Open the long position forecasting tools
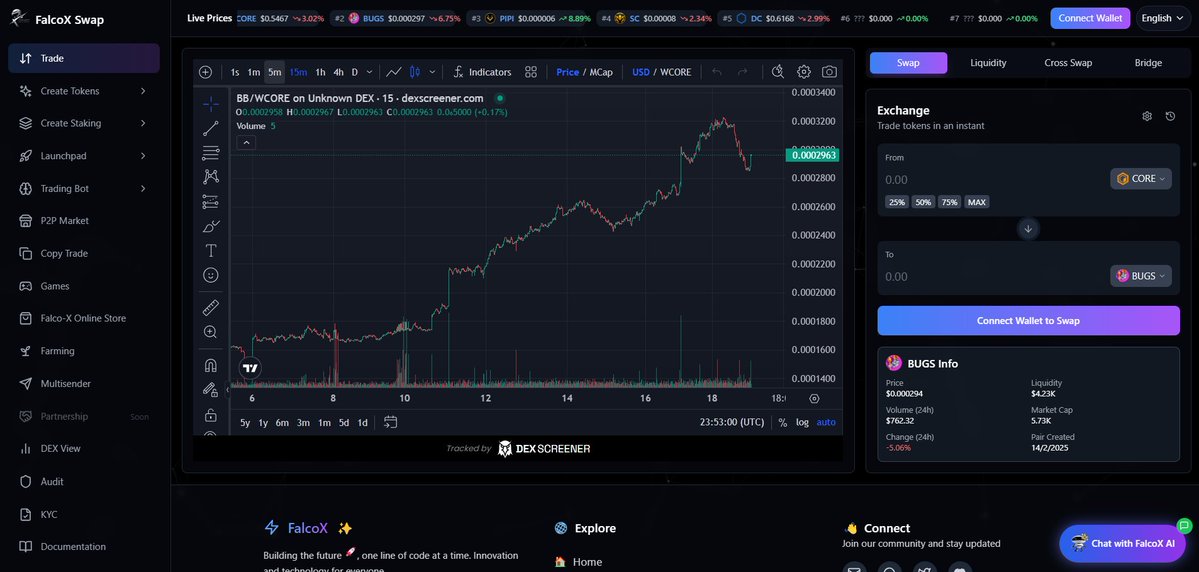The height and width of the screenshot is (572, 1199). [210, 202]
